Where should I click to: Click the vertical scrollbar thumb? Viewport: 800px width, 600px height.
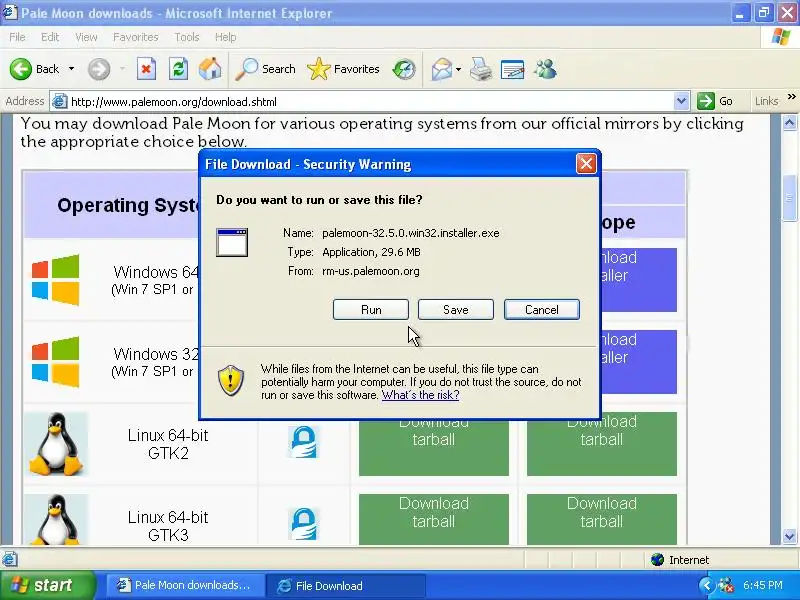[x=789, y=198]
